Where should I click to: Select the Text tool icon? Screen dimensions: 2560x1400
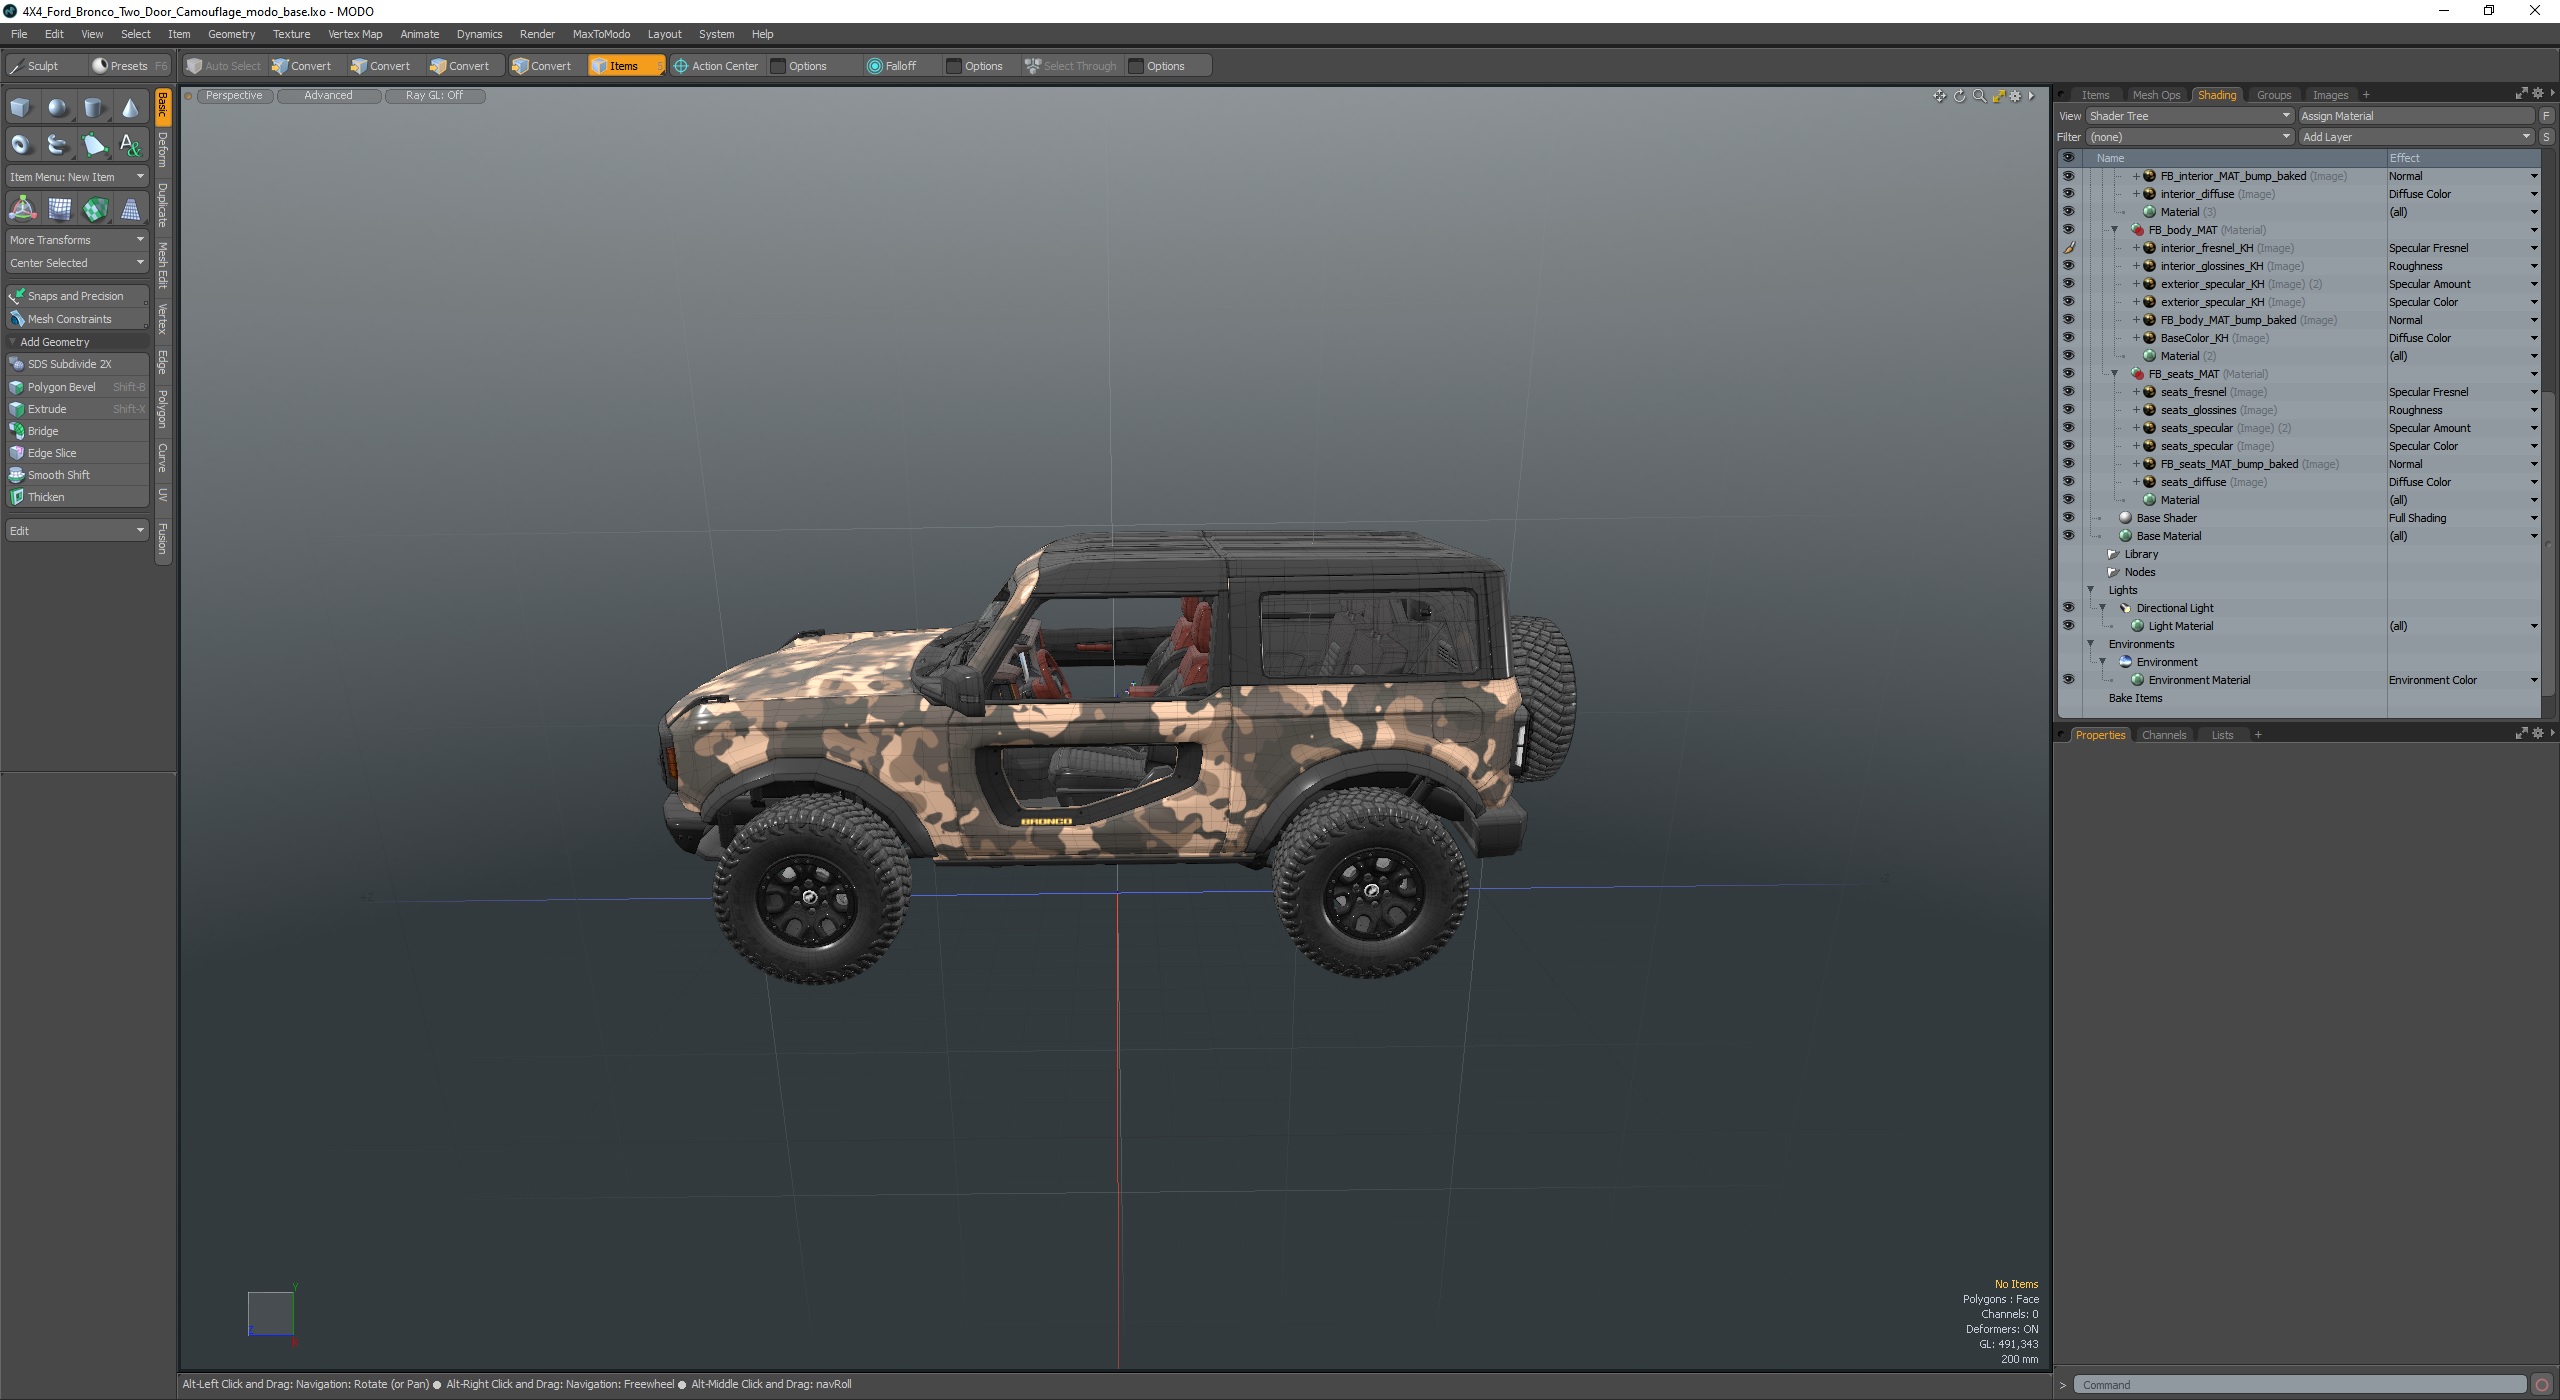coord(130,145)
